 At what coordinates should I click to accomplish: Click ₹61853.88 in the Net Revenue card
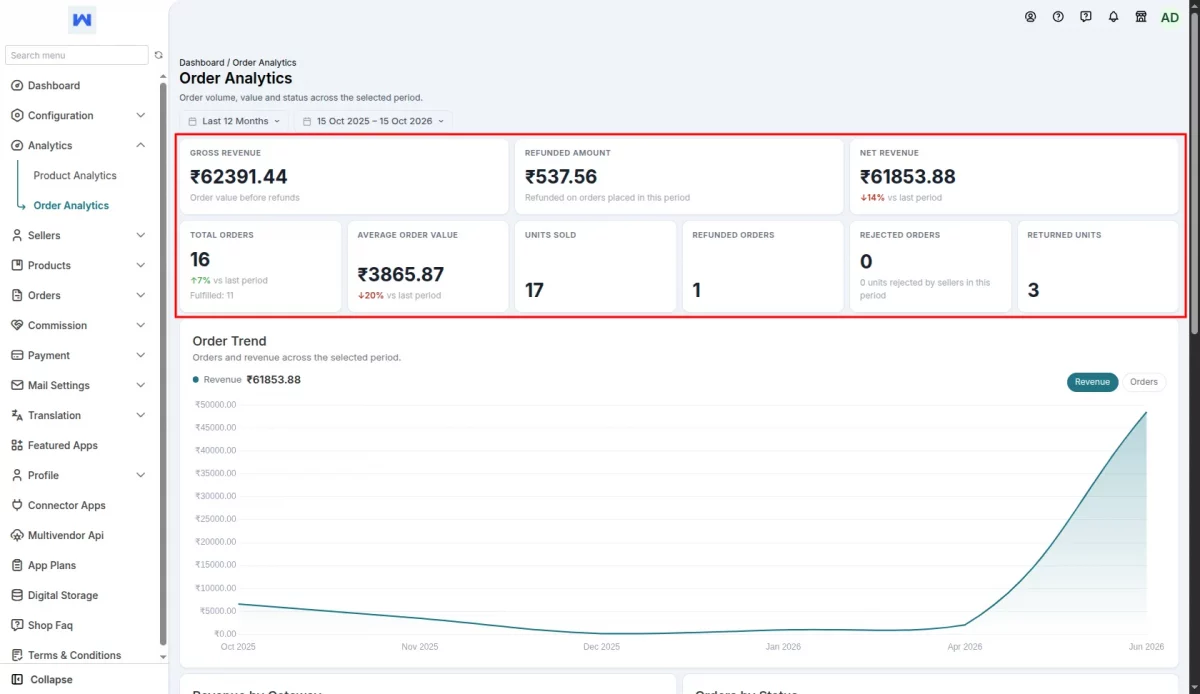click(908, 177)
